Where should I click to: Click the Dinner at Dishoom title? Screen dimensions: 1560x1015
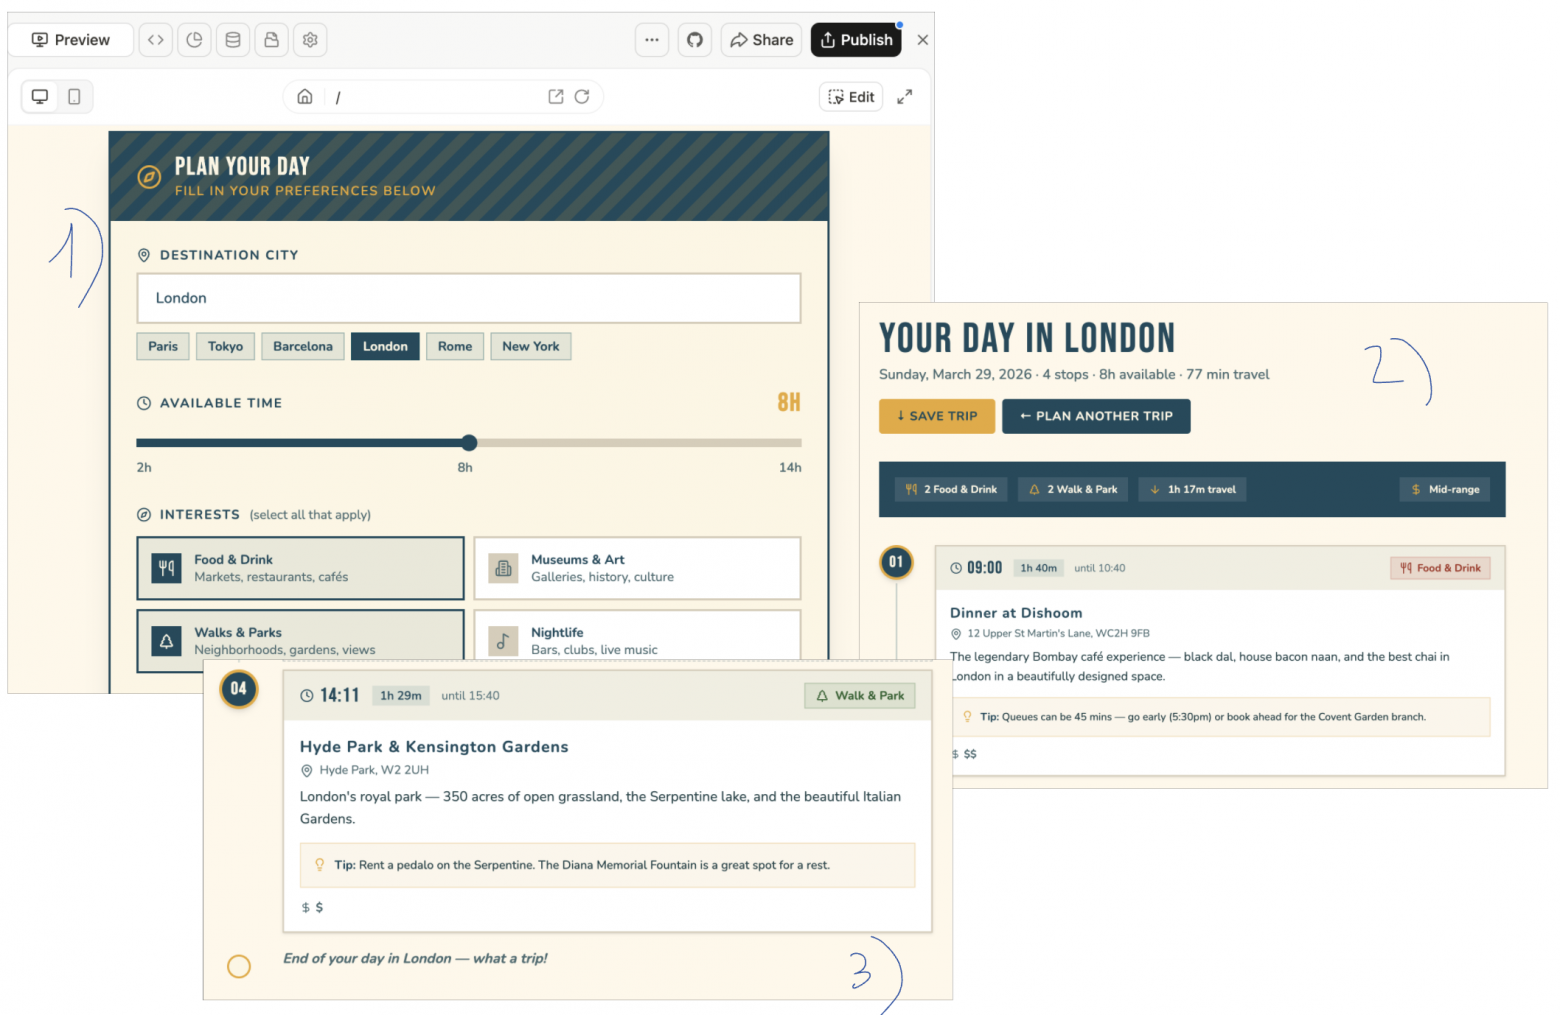pos(1016,613)
